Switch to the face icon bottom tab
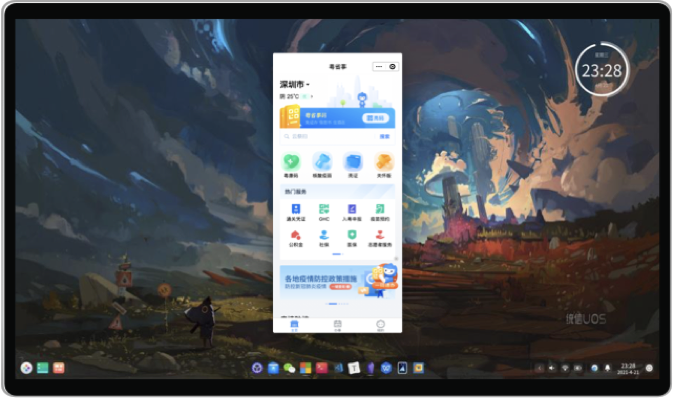 [x=380, y=325]
